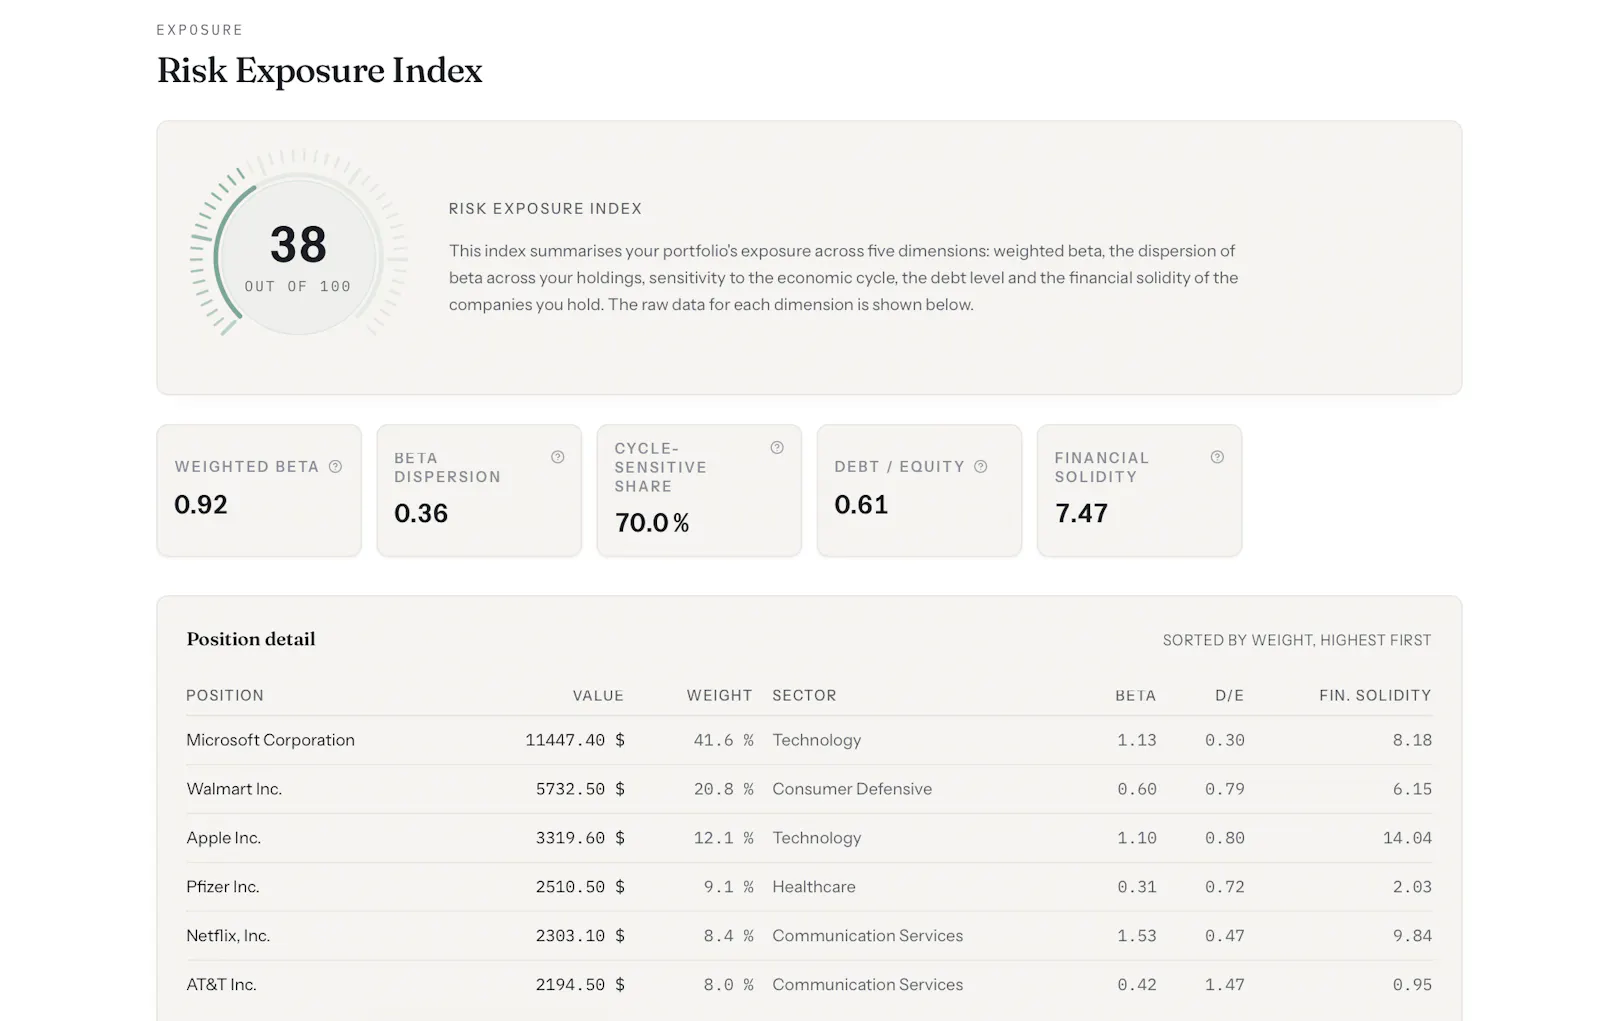Click AT&T's 8.0 % weight

pyautogui.click(x=728, y=985)
